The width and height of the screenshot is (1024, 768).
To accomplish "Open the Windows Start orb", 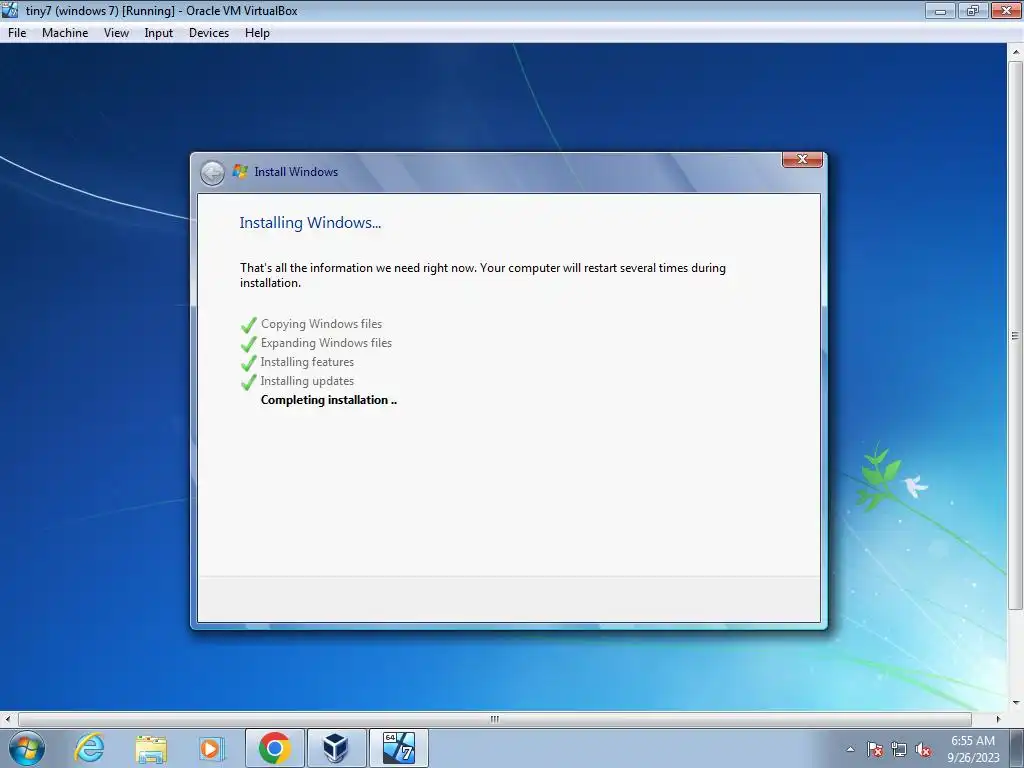I will click(27, 748).
